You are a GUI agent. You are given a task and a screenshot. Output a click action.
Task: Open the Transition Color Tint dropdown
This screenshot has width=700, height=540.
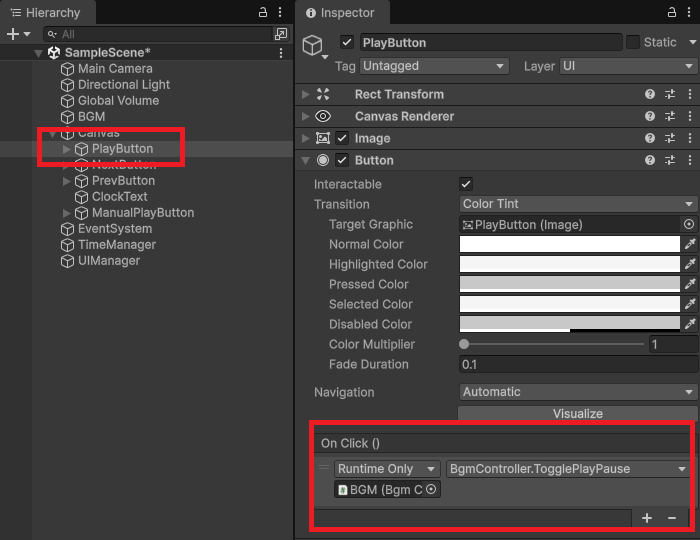(x=578, y=204)
